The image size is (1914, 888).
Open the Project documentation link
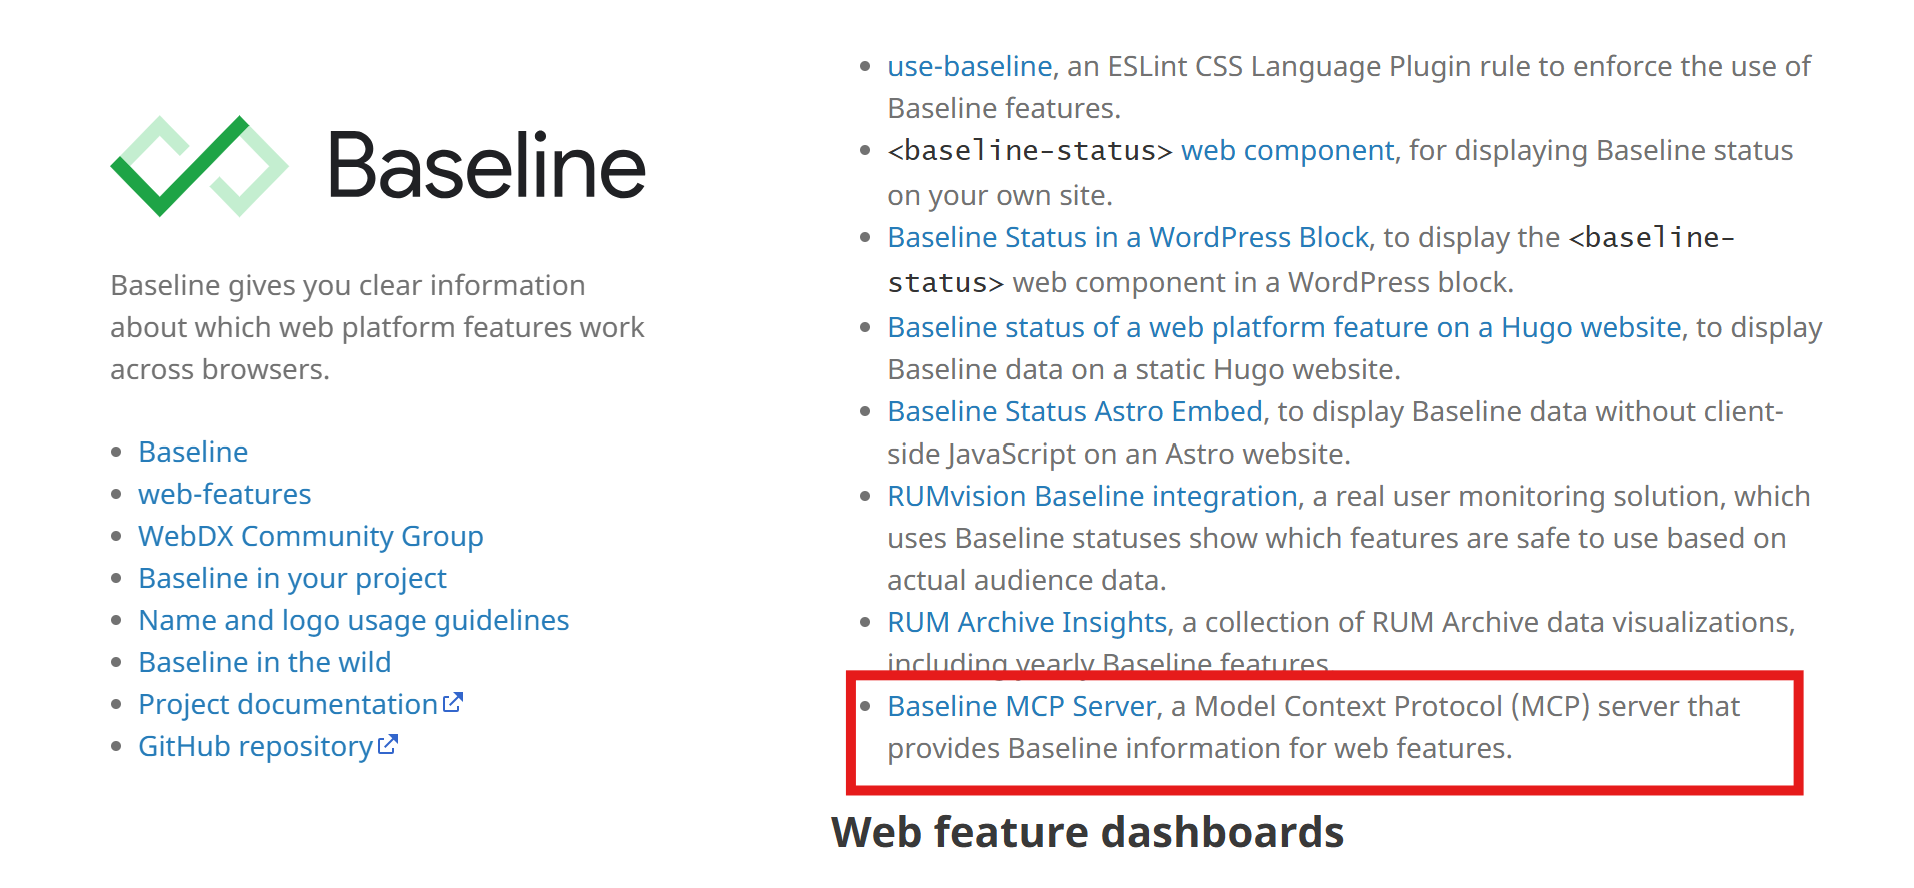(288, 704)
